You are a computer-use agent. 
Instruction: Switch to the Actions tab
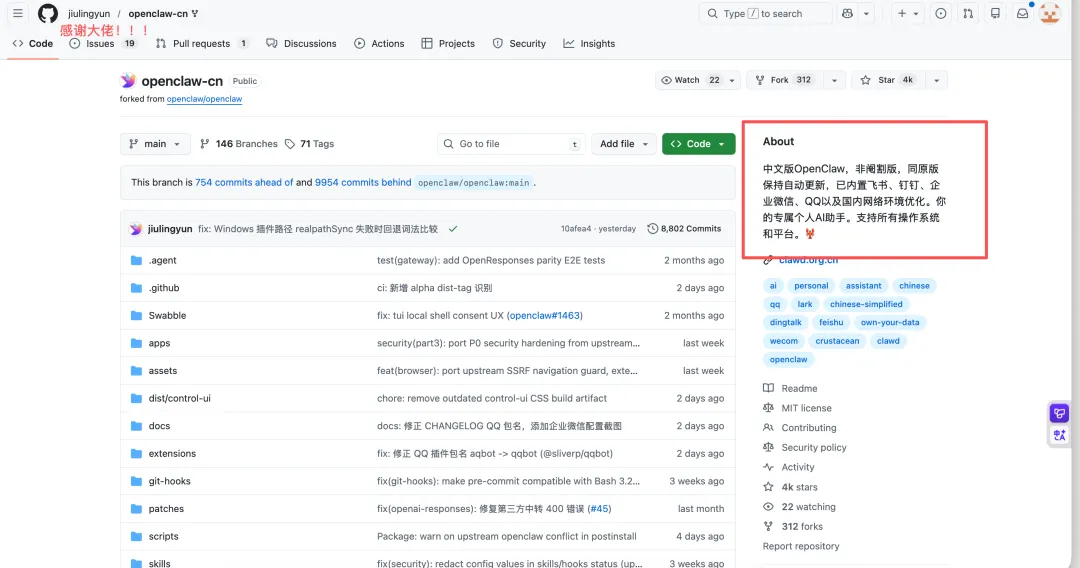pos(380,43)
